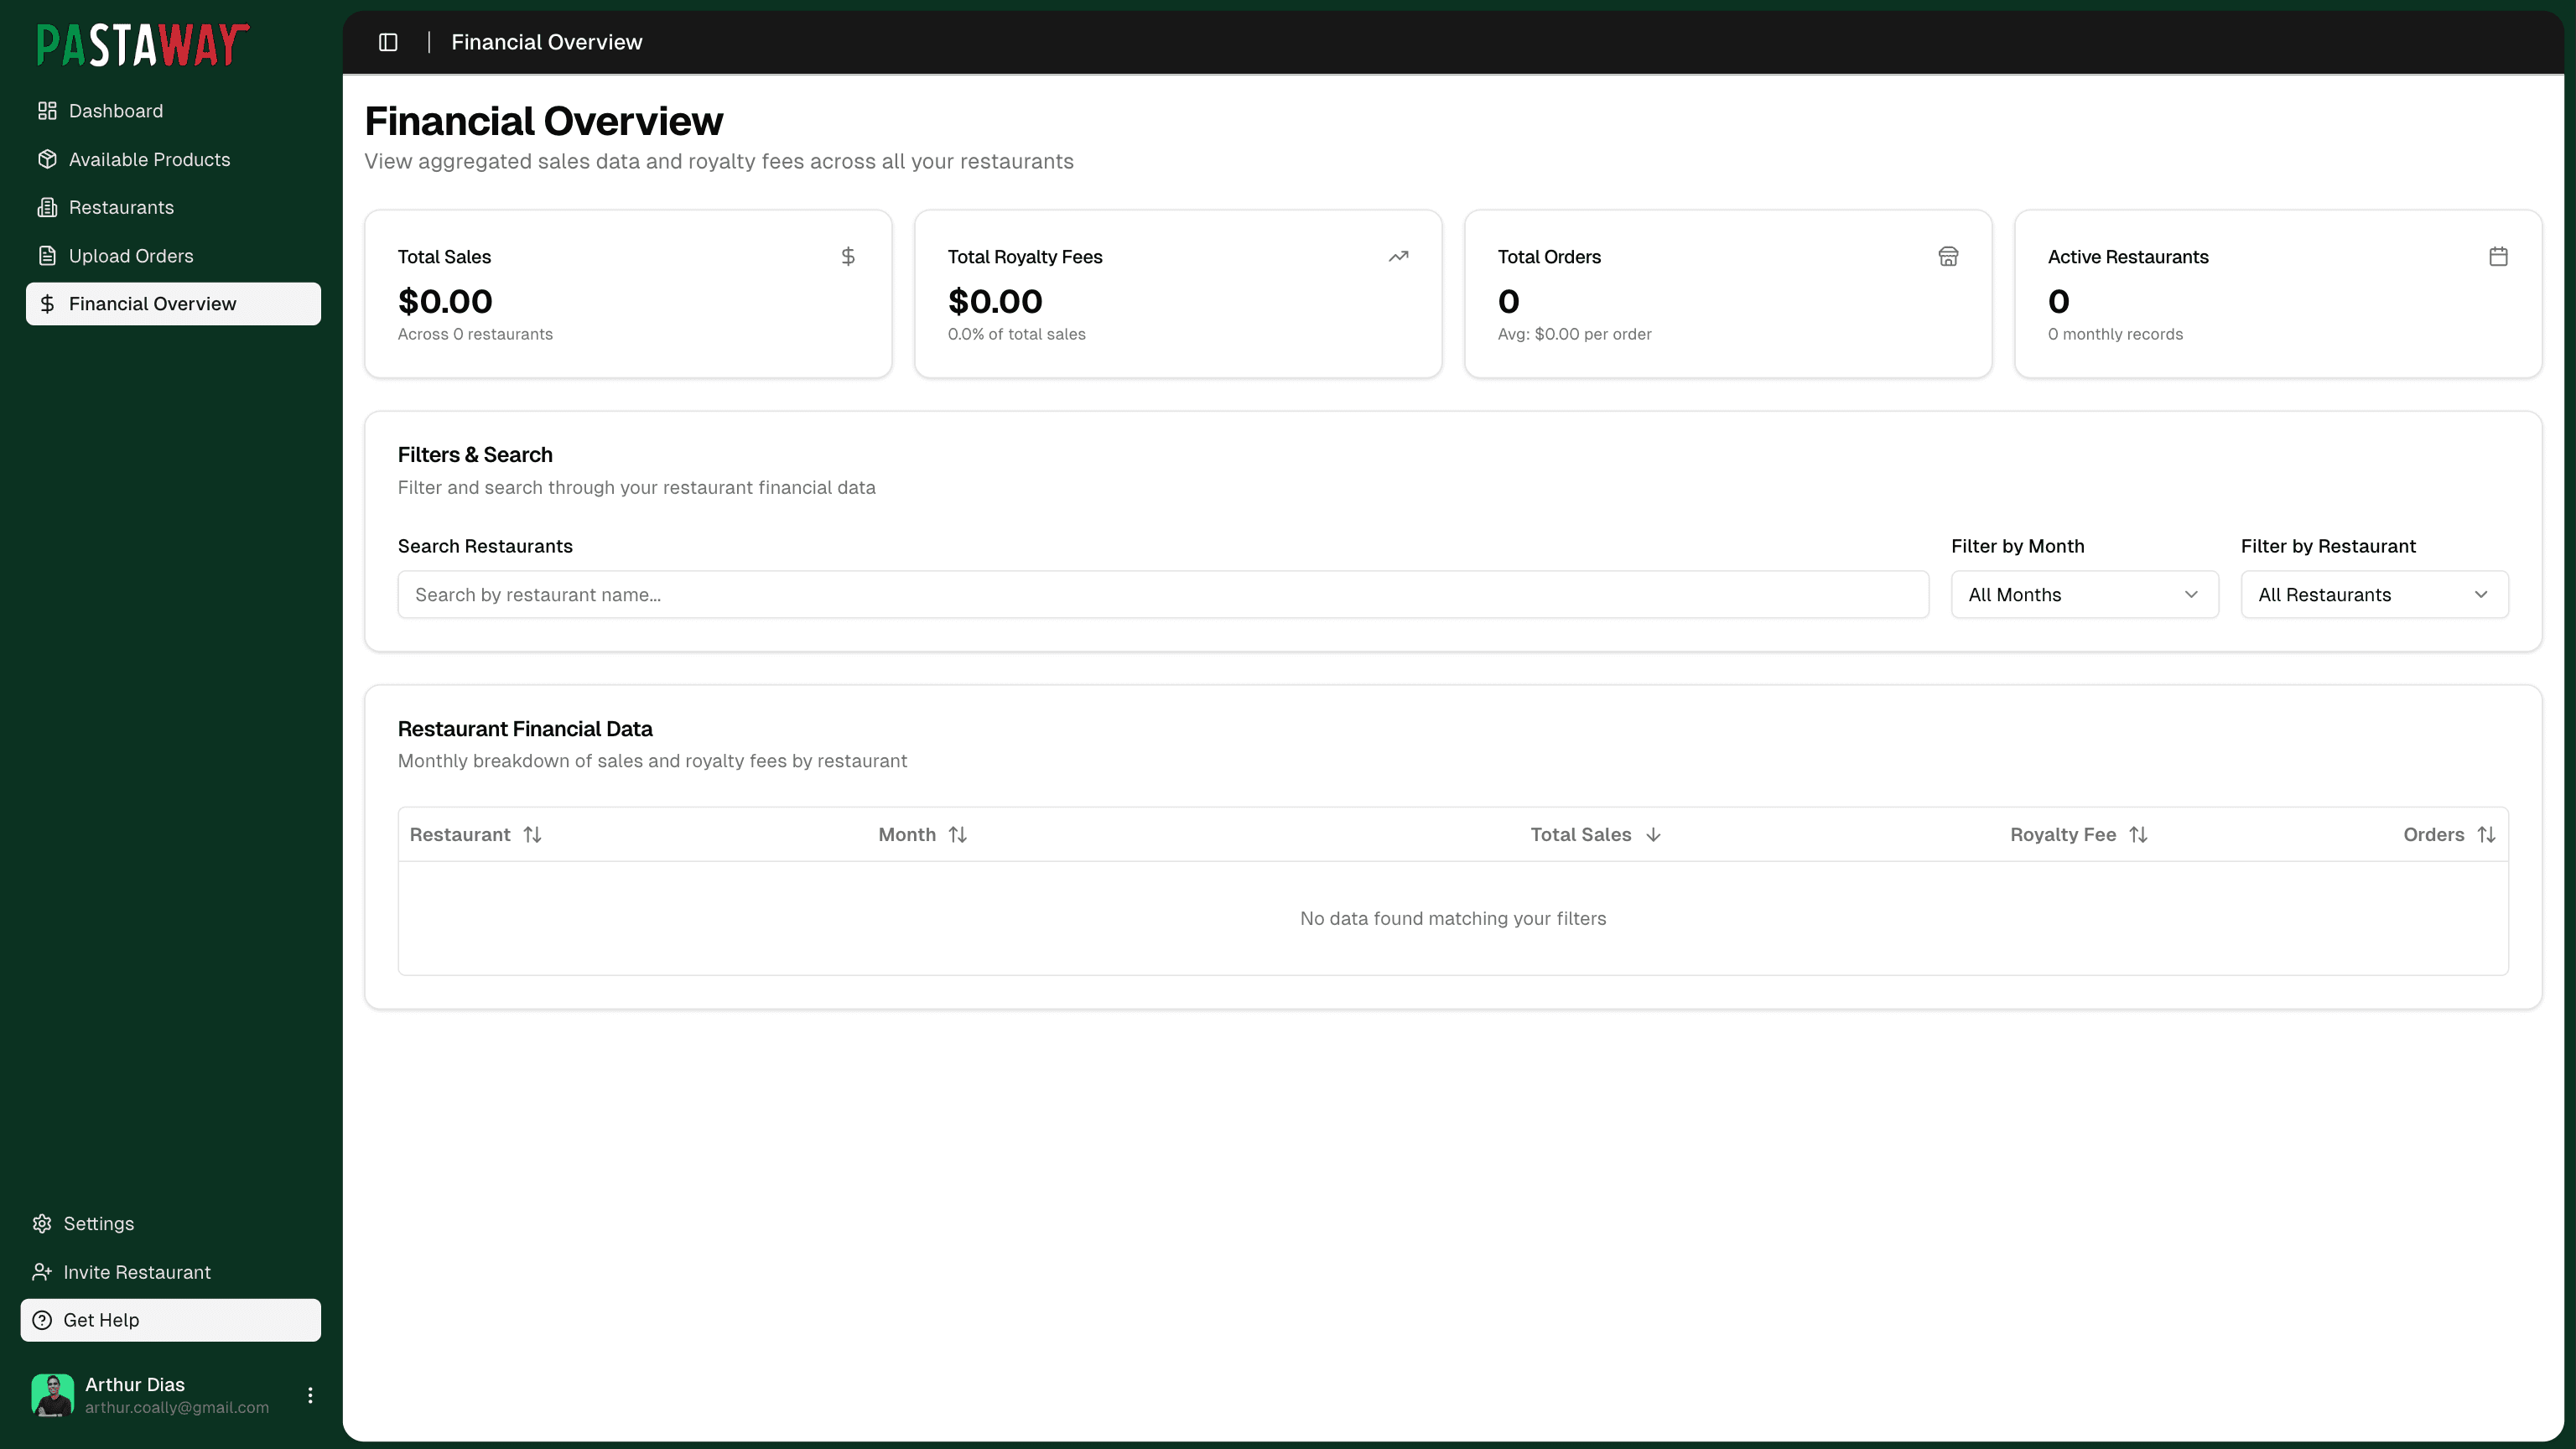Viewport: 2576px width, 1449px height.
Task: Toggle the sidebar with the panel icon
Action: (x=388, y=42)
